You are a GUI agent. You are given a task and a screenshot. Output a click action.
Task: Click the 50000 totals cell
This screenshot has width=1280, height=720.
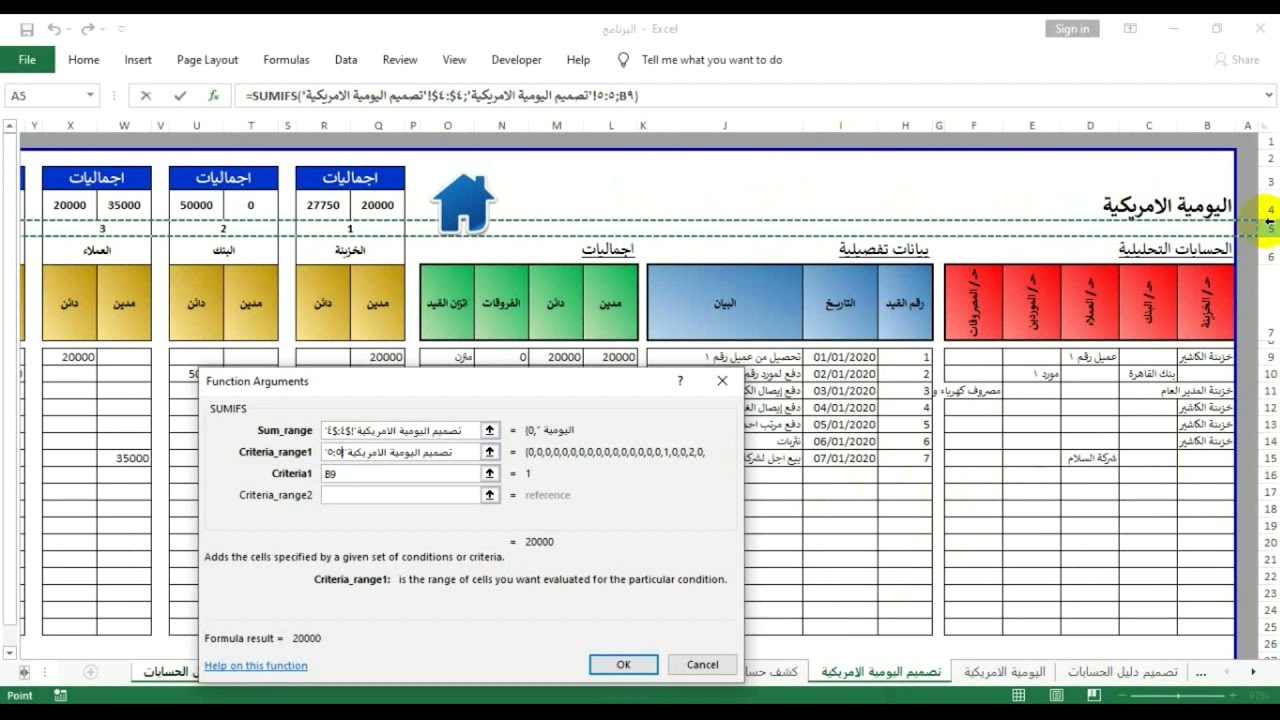(196, 205)
